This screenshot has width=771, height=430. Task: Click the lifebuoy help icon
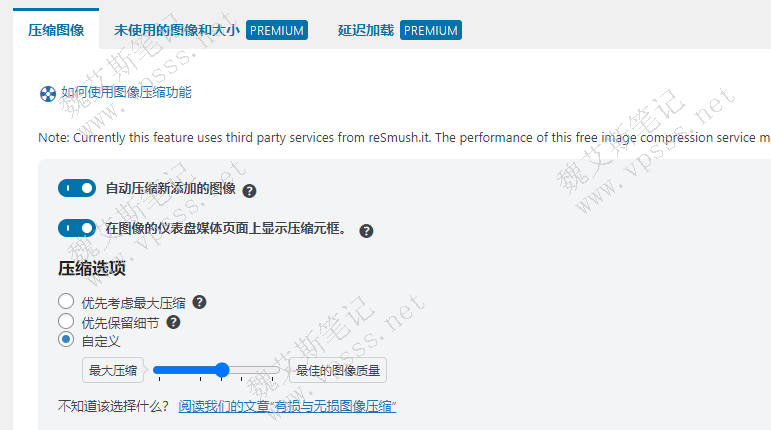[47, 94]
